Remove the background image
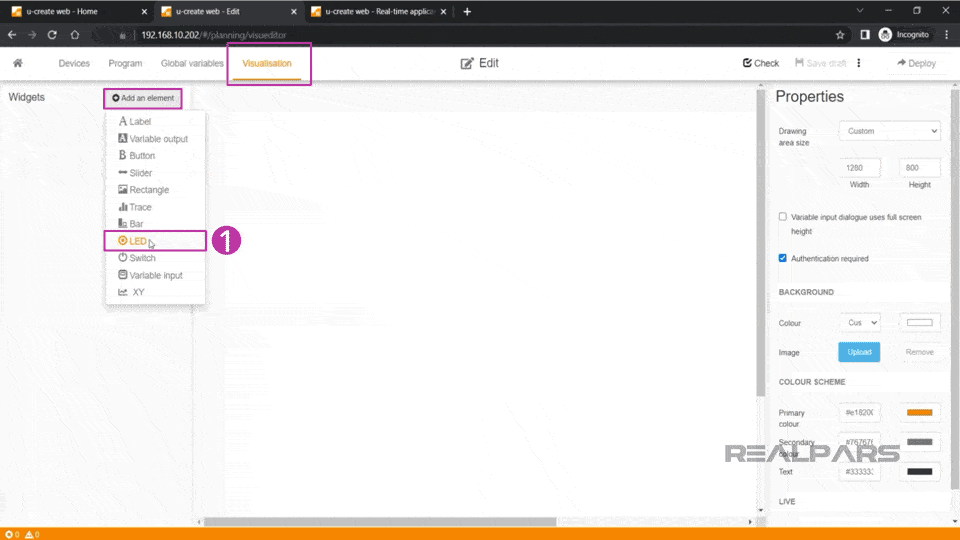Screen dimensions: 960x540 click(920, 352)
